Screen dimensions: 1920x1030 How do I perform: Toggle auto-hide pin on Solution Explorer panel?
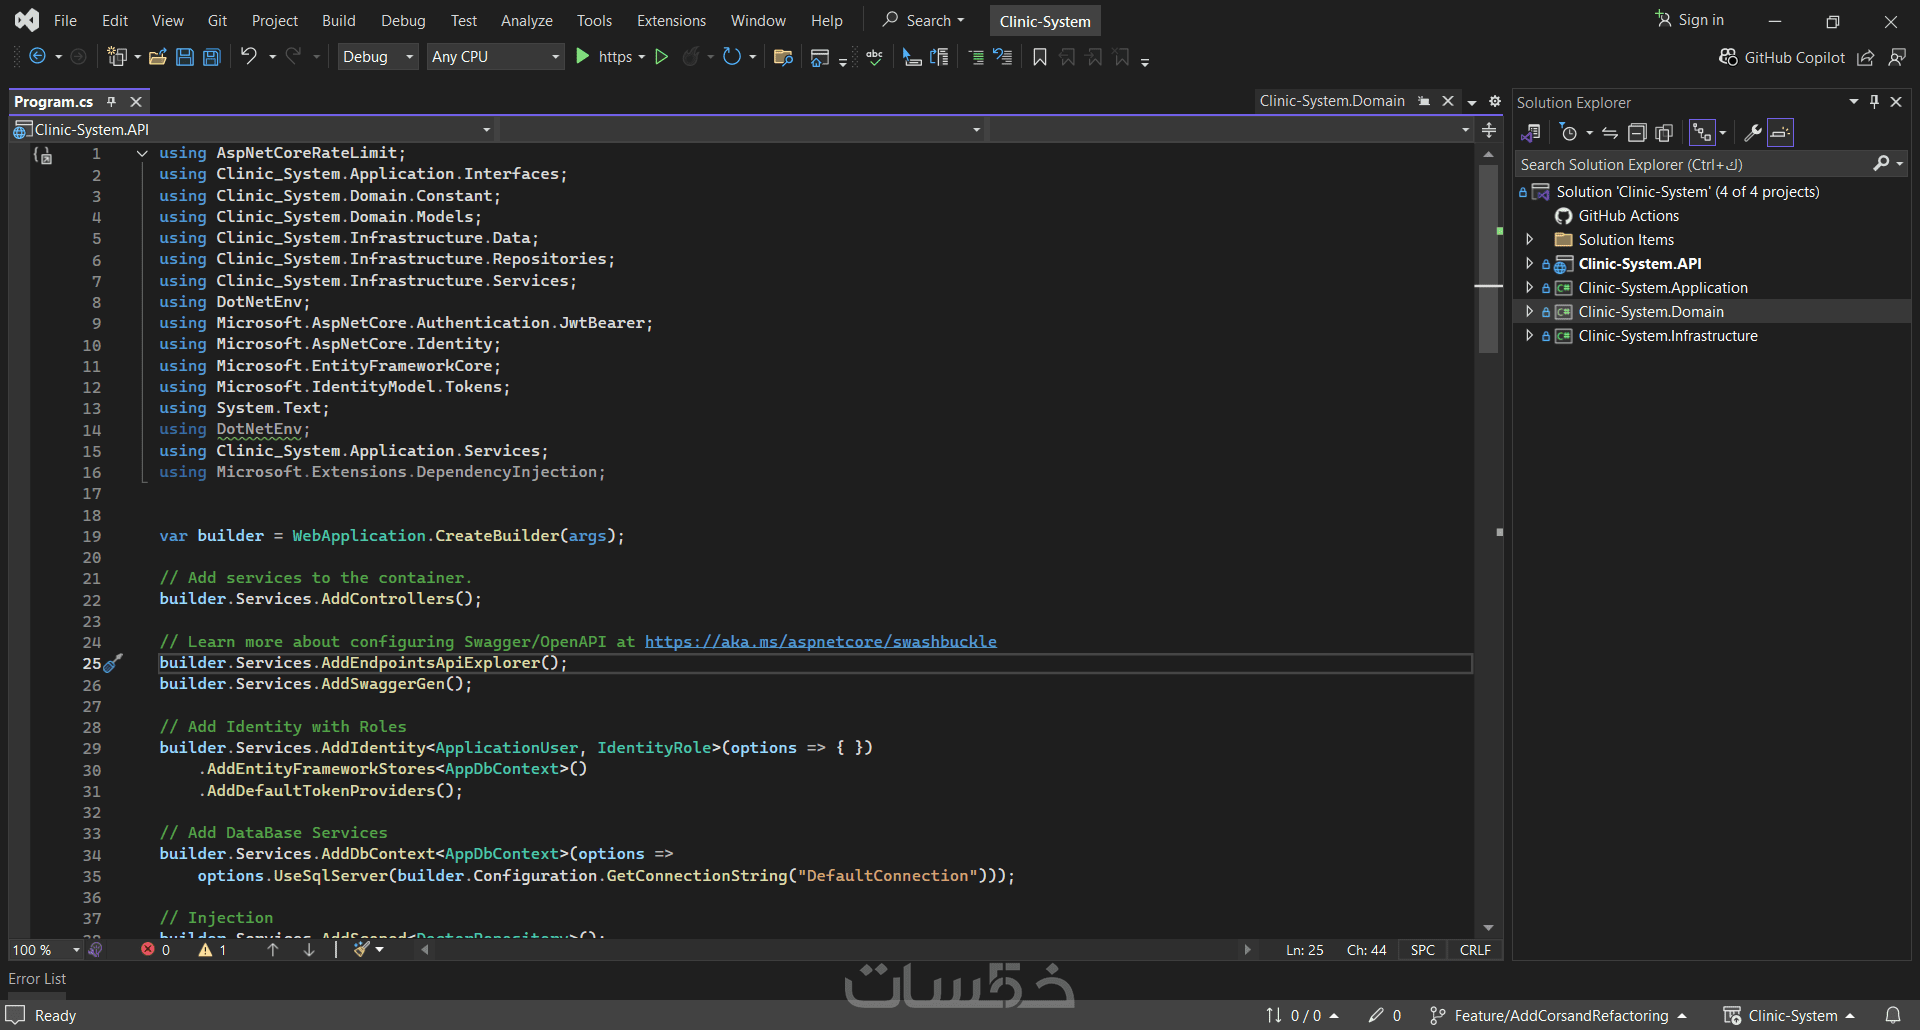(1875, 102)
